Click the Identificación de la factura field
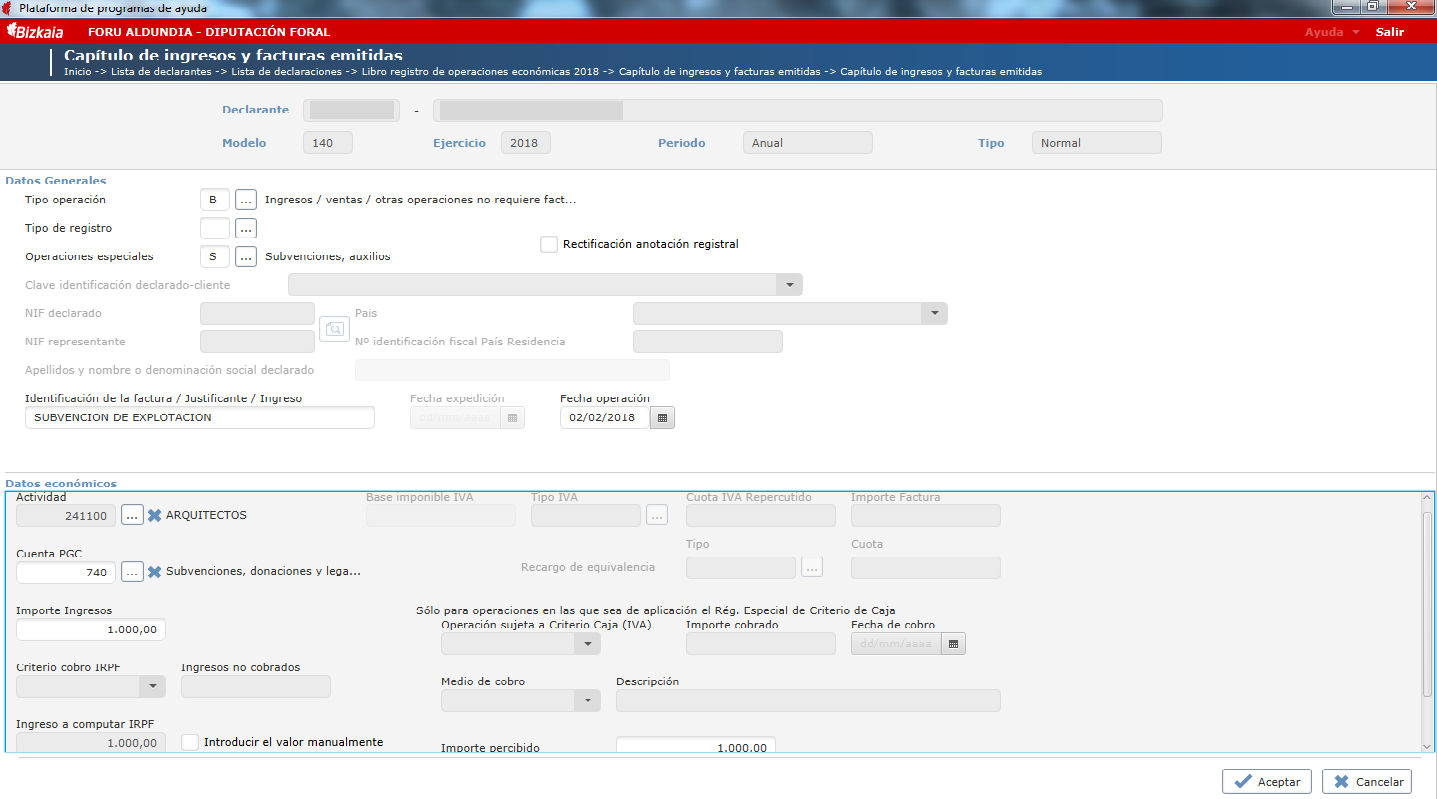 (x=200, y=417)
